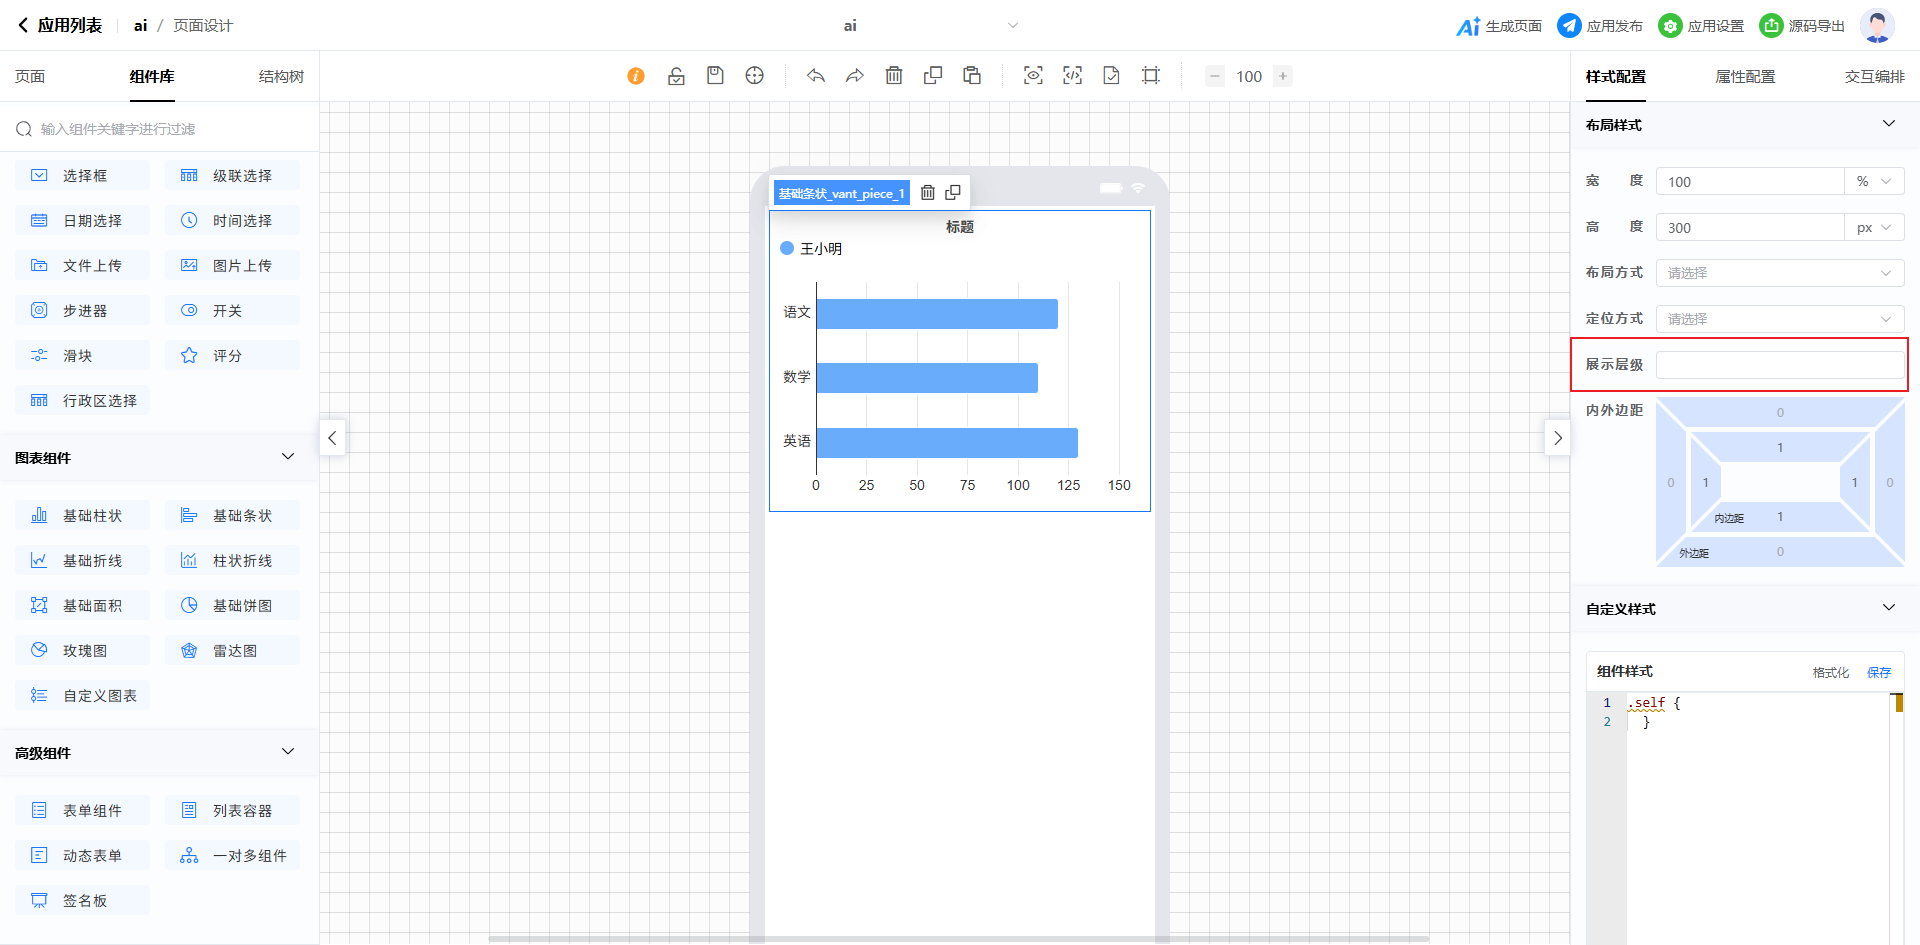This screenshot has height=945, width=1920.
Task: Open the width unit % dropdown
Action: point(1873,182)
